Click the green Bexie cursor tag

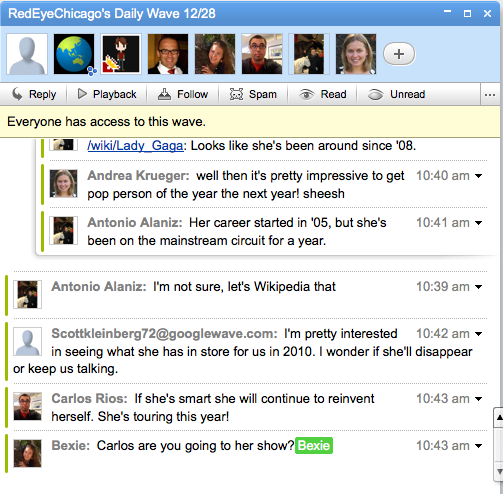coord(314,446)
